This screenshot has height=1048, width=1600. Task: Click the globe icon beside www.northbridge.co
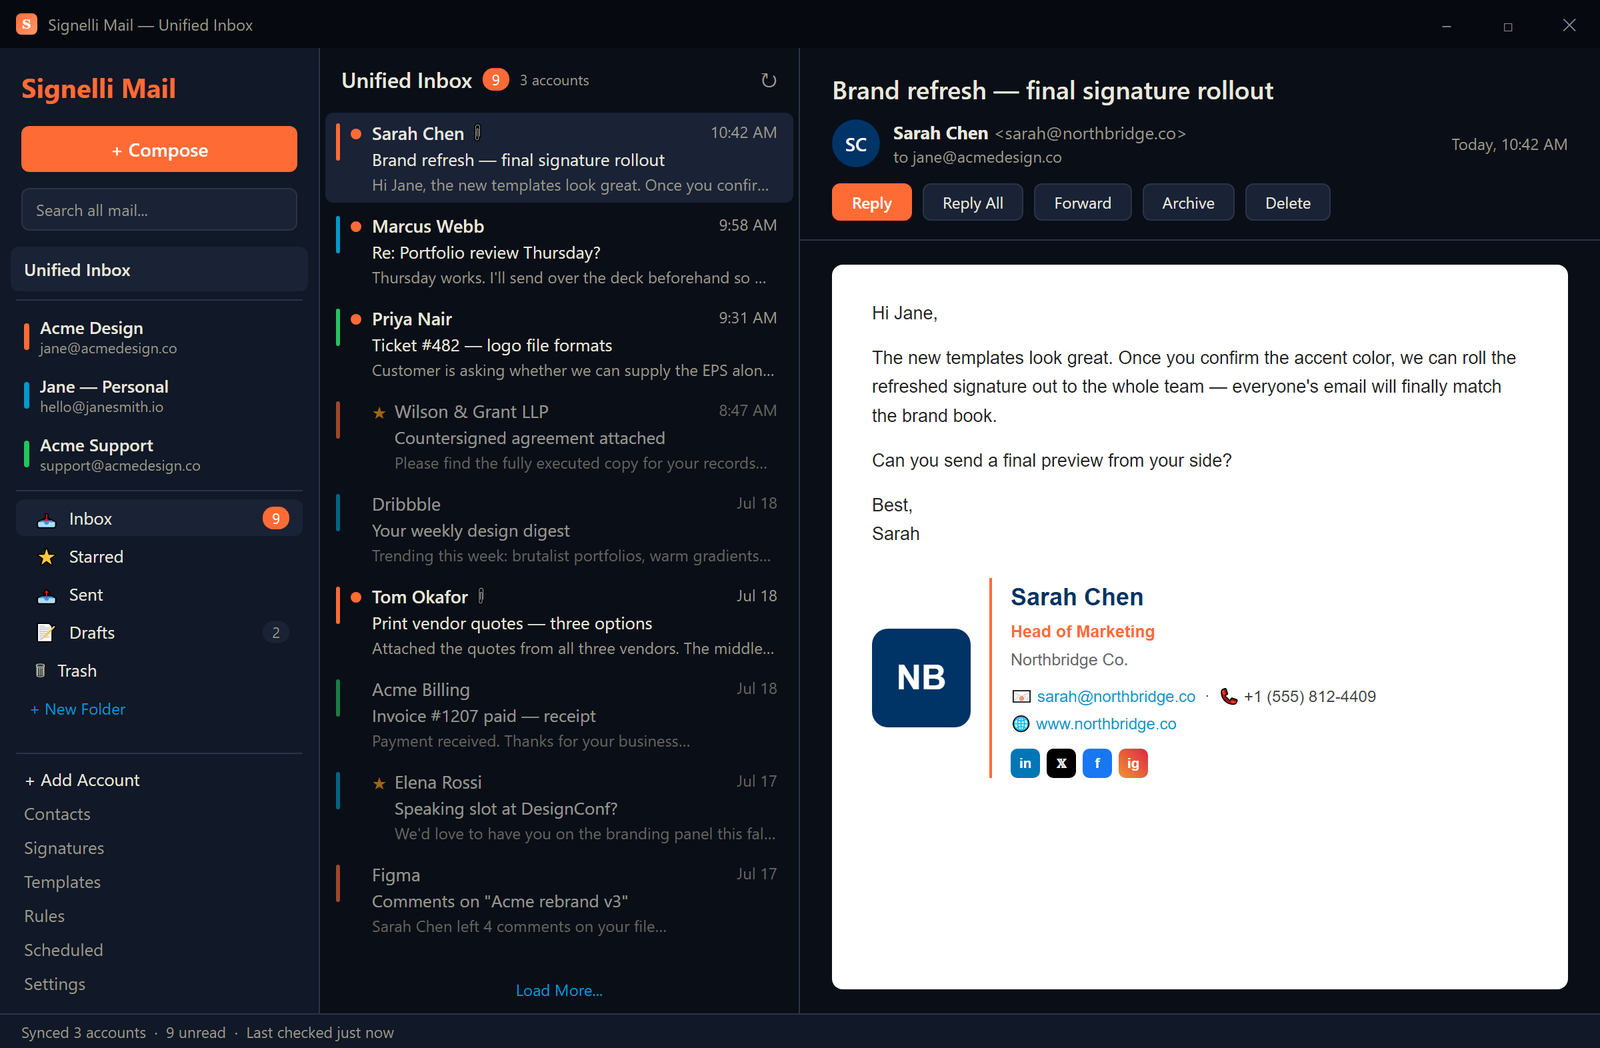pos(1021,724)
